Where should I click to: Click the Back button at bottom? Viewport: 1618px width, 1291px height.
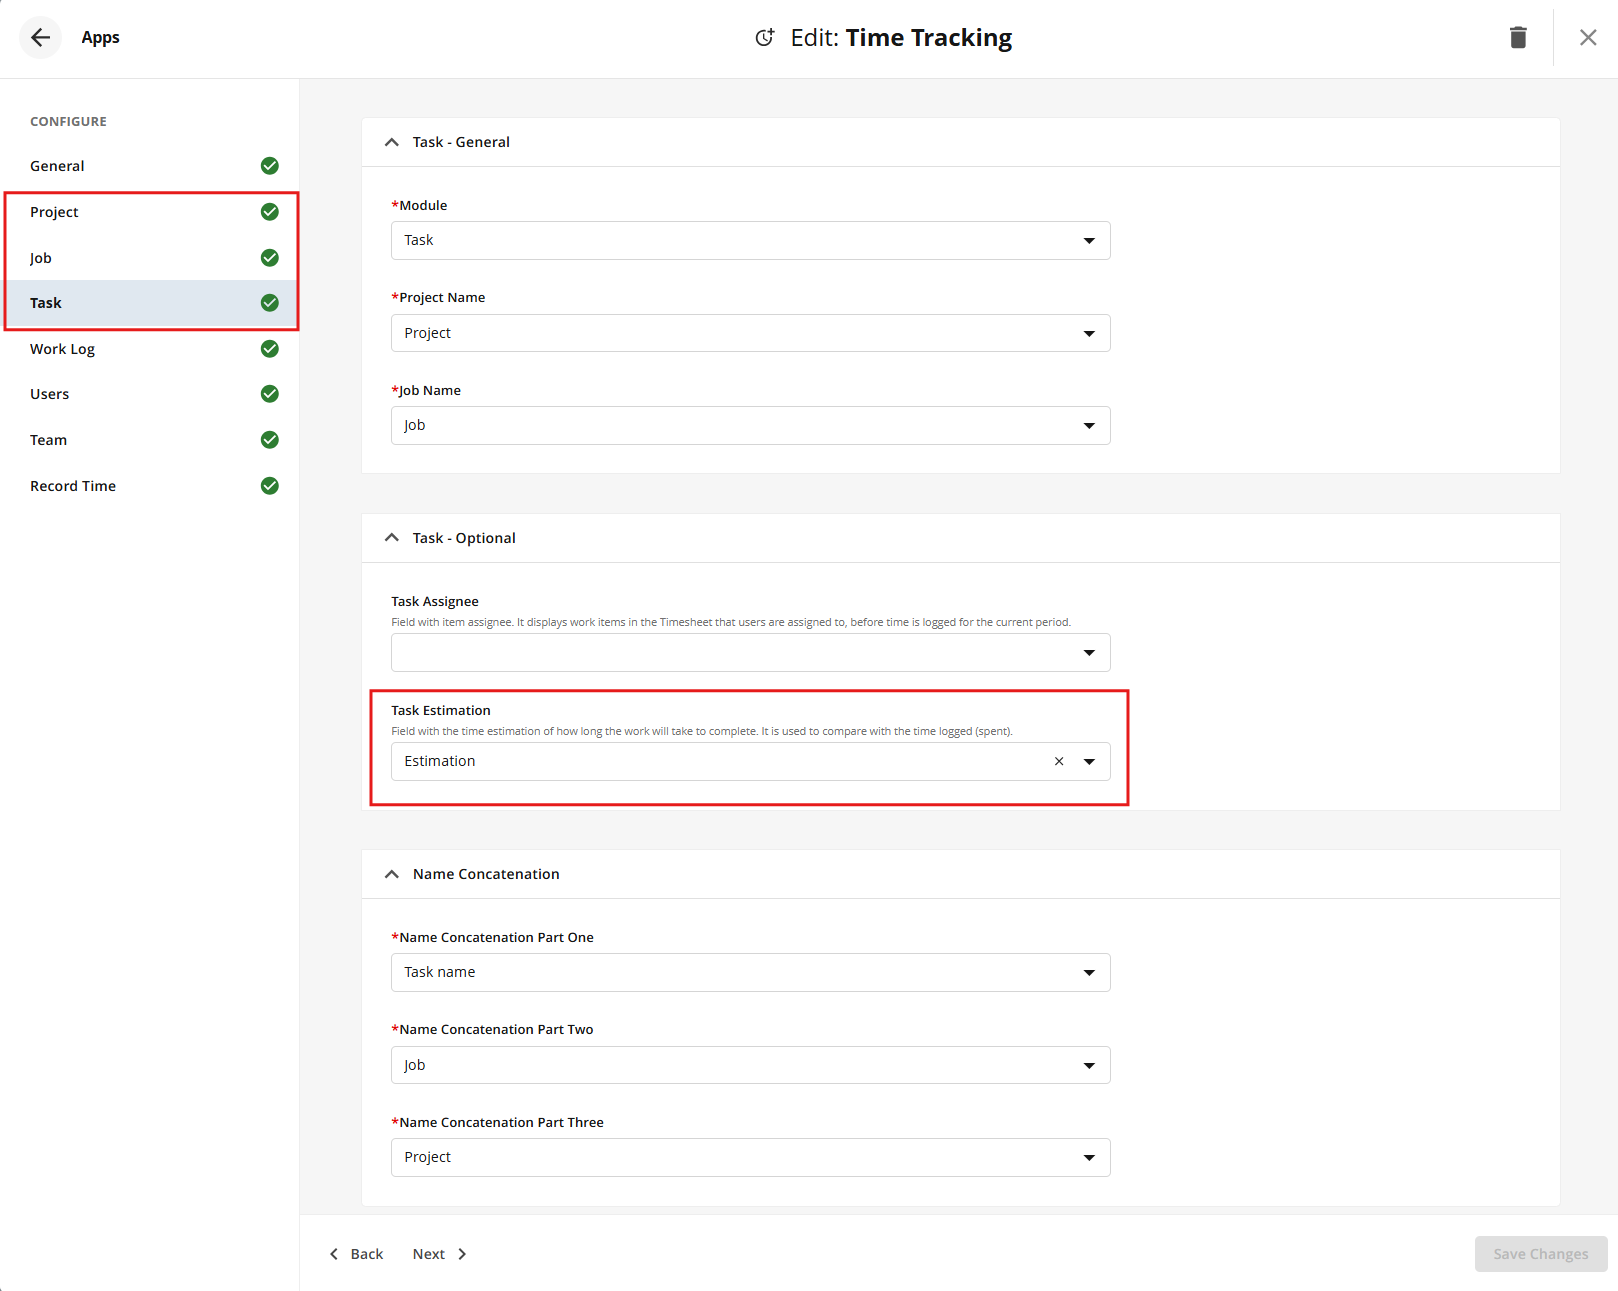click(356, 1254)
